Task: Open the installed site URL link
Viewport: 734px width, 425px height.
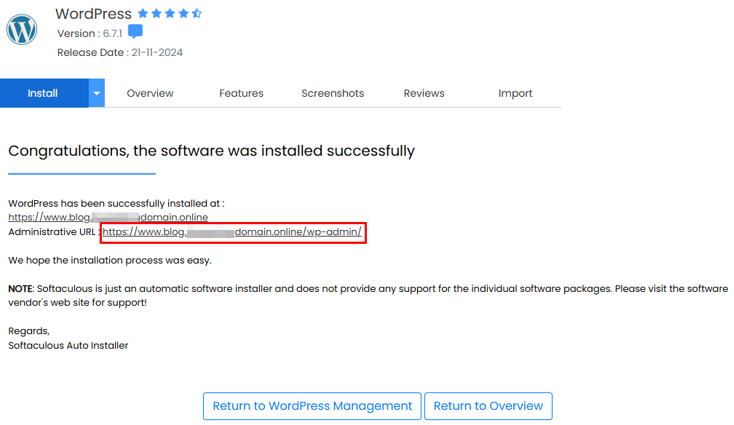Action: (x=108, y=217)
